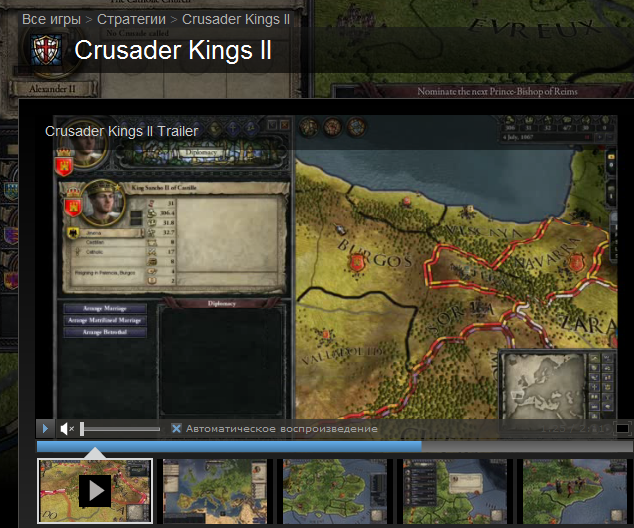This screenshot has width=634, height=528.
Task: Click the Crusader Kings II breadcrumb link
Action: pyautogui.click(x=236, y=19)
